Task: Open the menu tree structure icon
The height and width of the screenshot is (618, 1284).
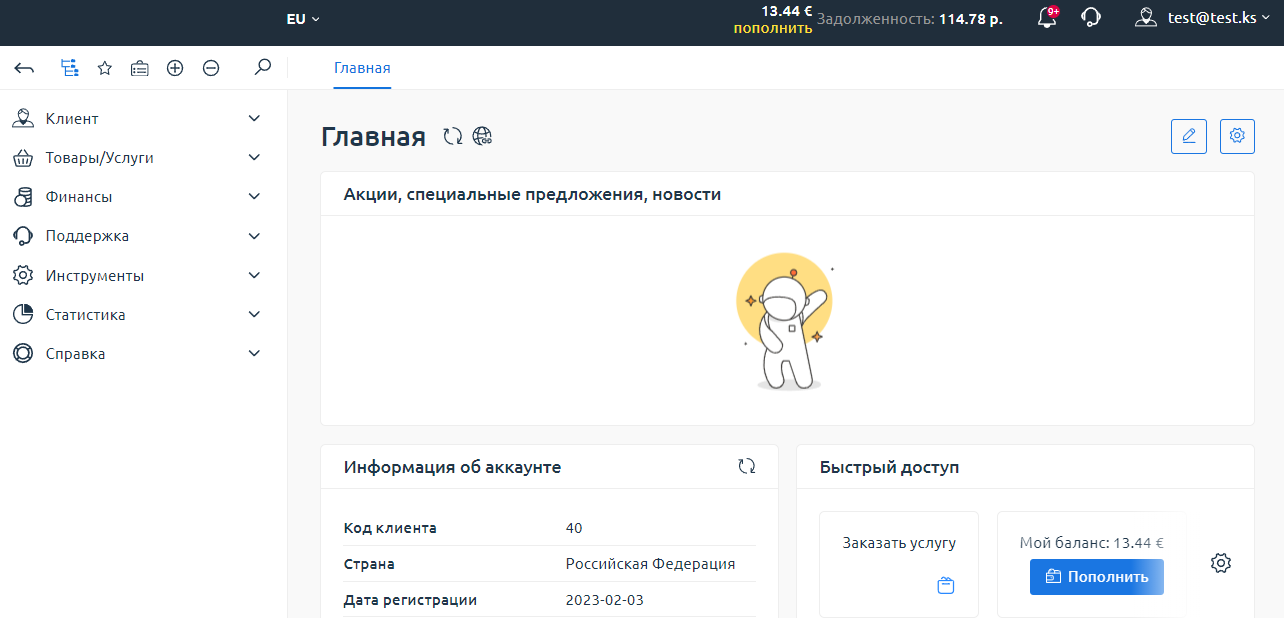Action: click(x=69, y=68)
